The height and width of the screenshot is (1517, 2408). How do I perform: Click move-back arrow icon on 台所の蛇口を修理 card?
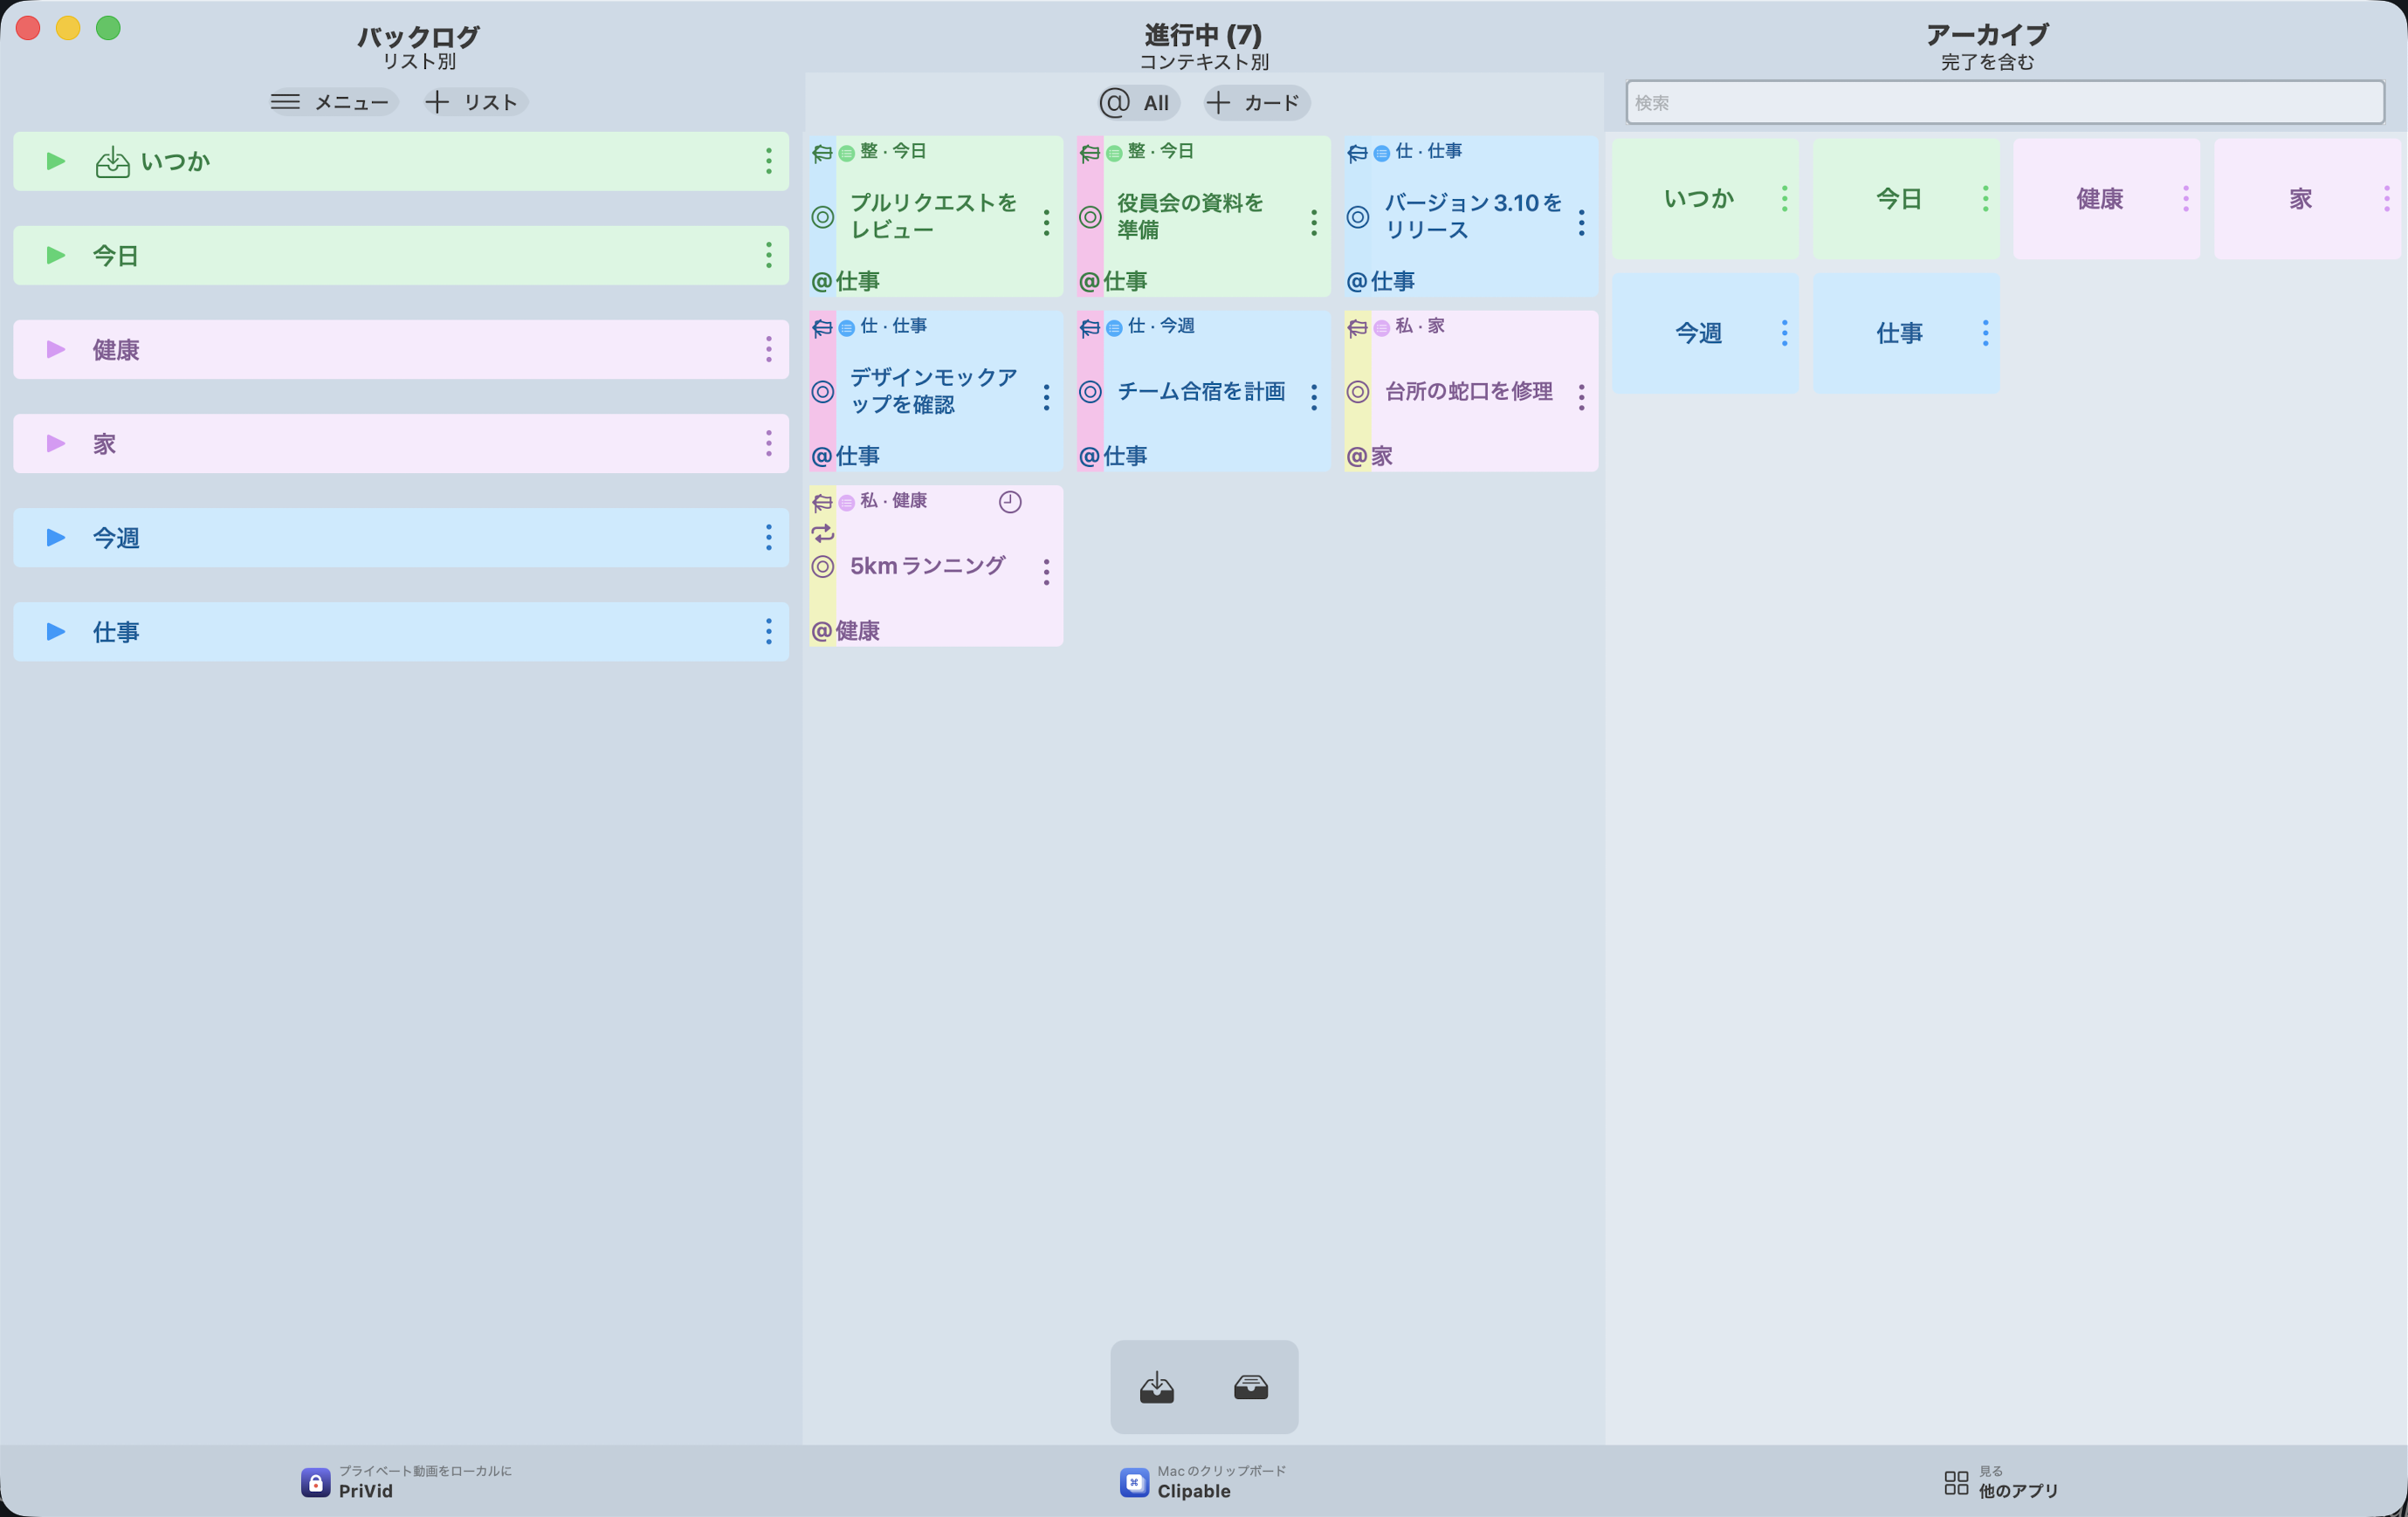[1357, 327]
